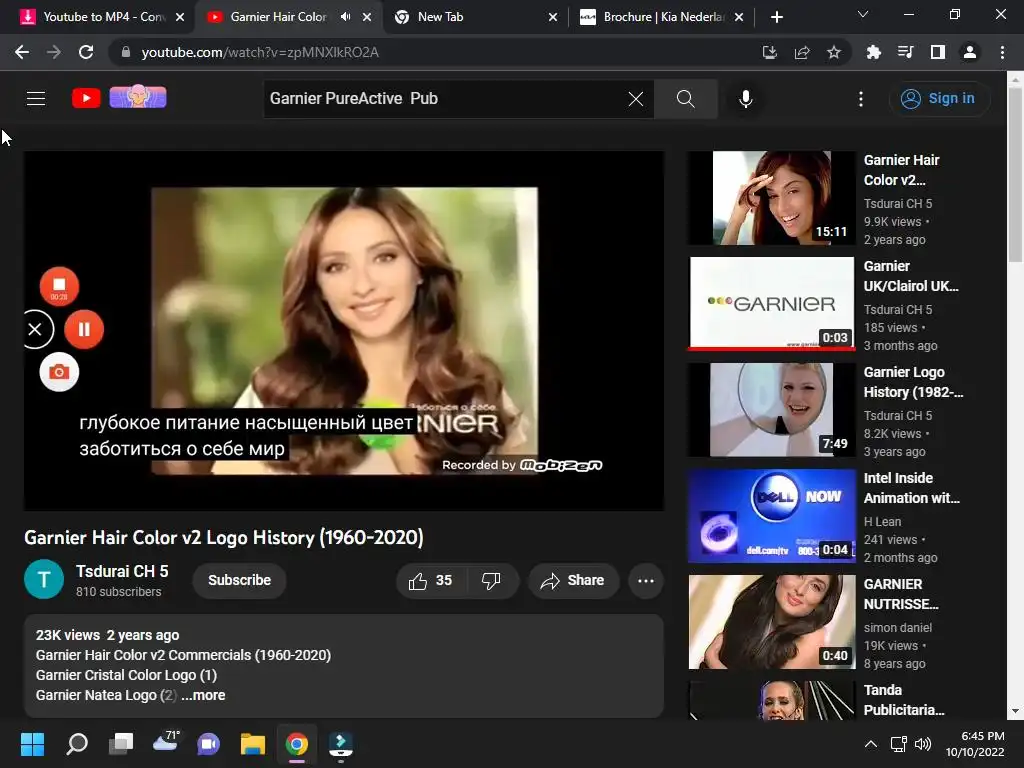Click the YouTube doodle next to logo
This screenshot has height=768, width=1024.
(138, 97)
